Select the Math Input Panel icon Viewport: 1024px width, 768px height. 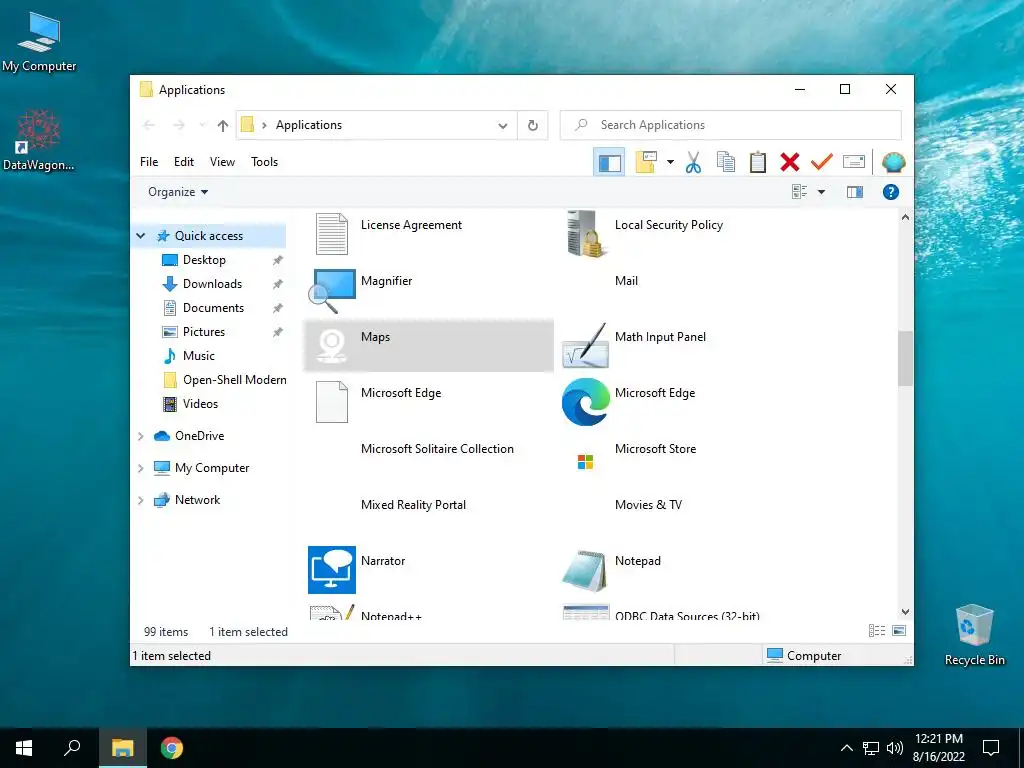pos(585,345)
